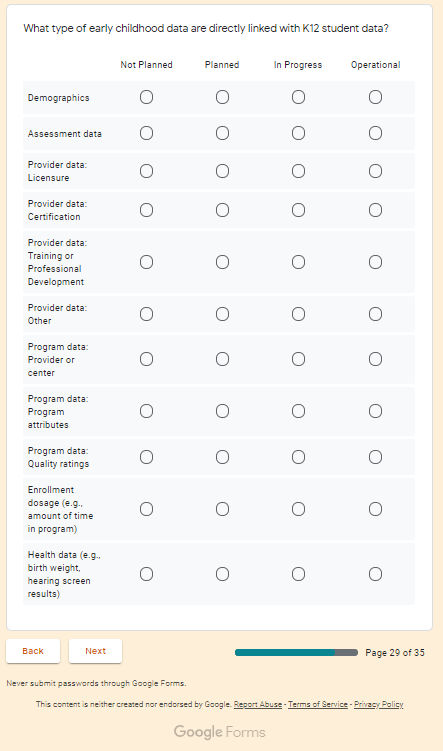443x751 pixels.
Task: Mark Demographics as In Progress
Action: (x=298, y=97)
